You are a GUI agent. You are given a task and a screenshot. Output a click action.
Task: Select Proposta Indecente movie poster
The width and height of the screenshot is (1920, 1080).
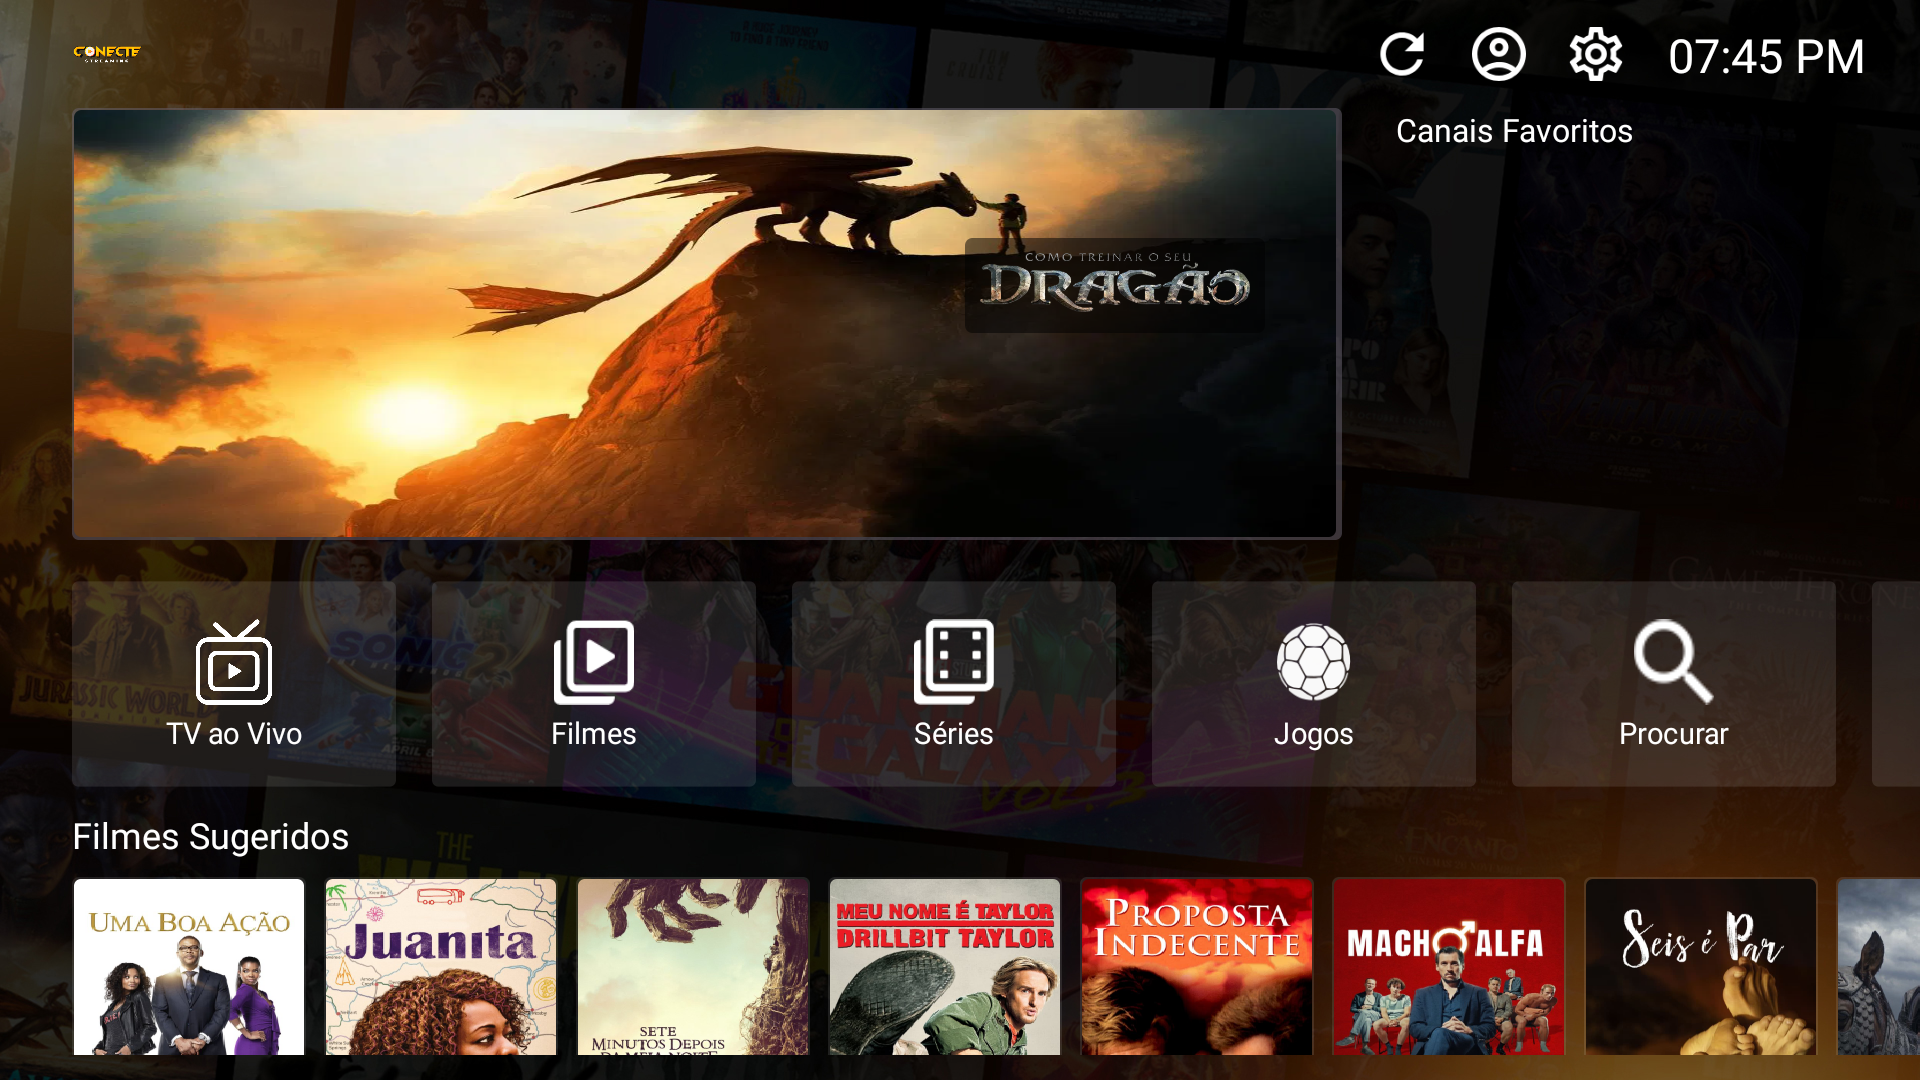1197,966
